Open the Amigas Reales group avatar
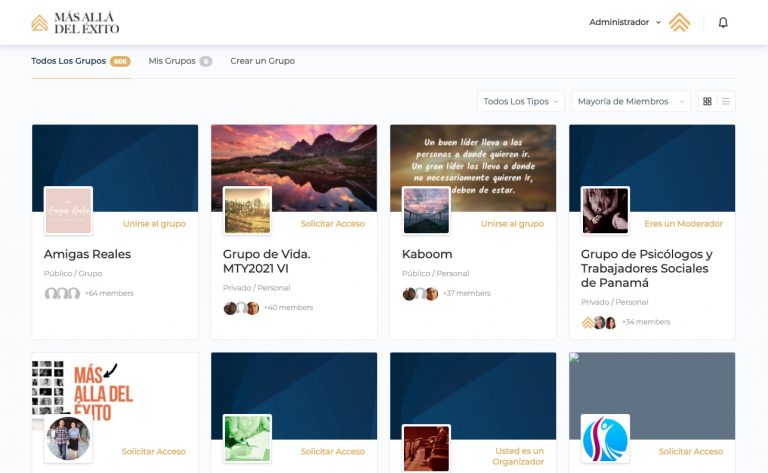Screen dimensions: 768x473 coord(68,210)
